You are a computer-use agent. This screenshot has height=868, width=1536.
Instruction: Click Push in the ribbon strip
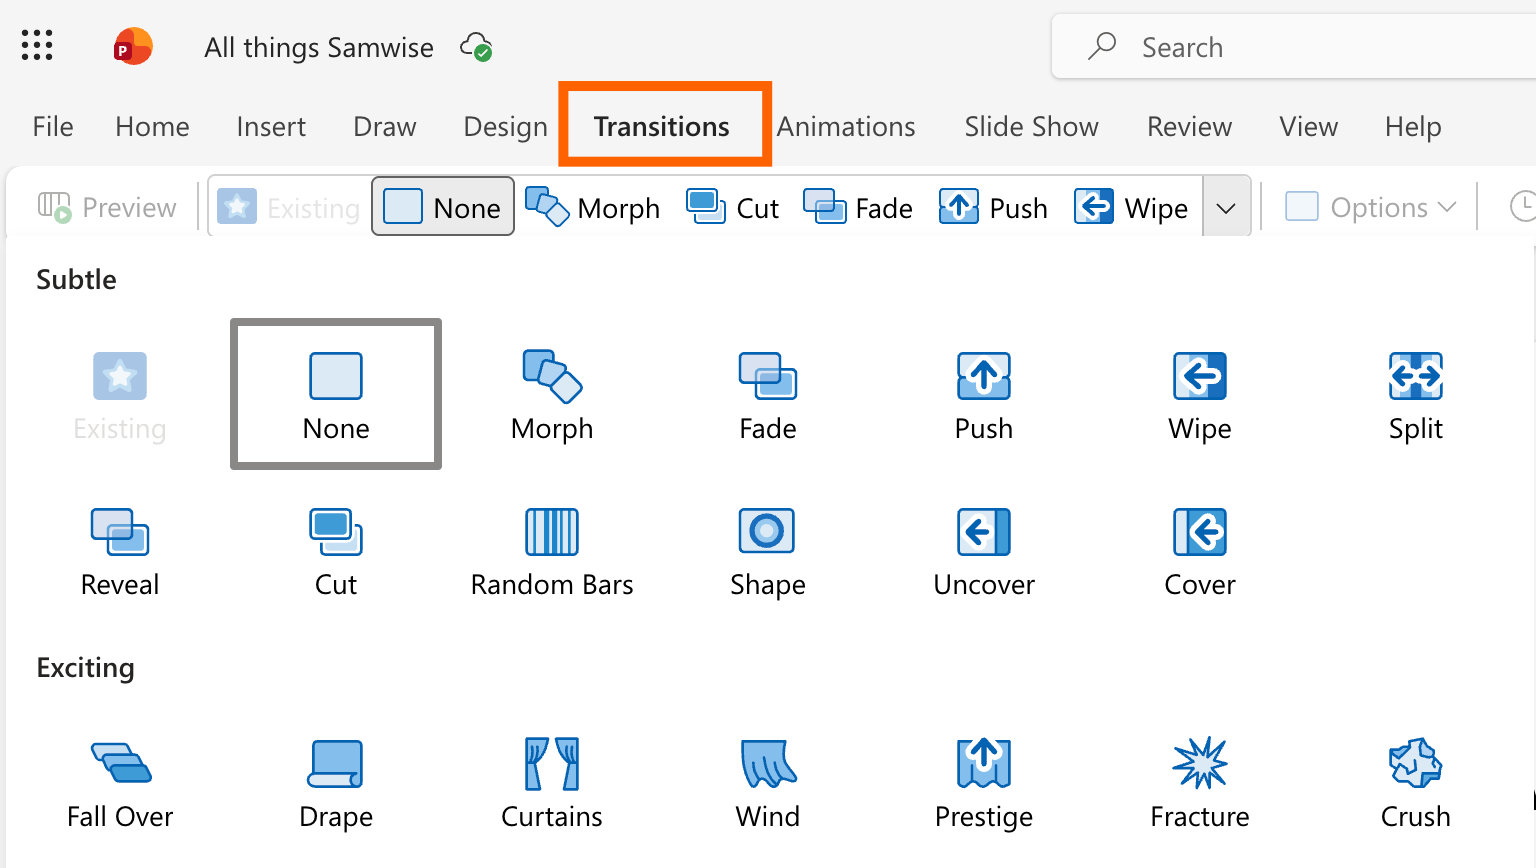(x=994, y=207)
